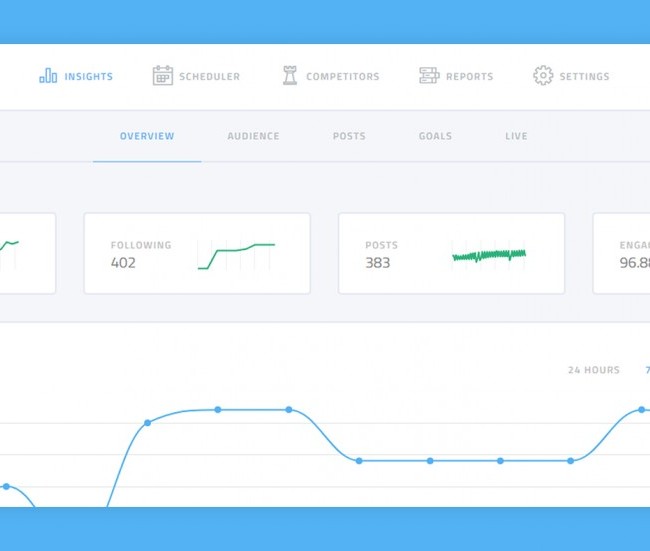This screenshot has height=551, width=650.
Task: Click the partially visible engagement value 96.8
Action: tap(635, 263)
